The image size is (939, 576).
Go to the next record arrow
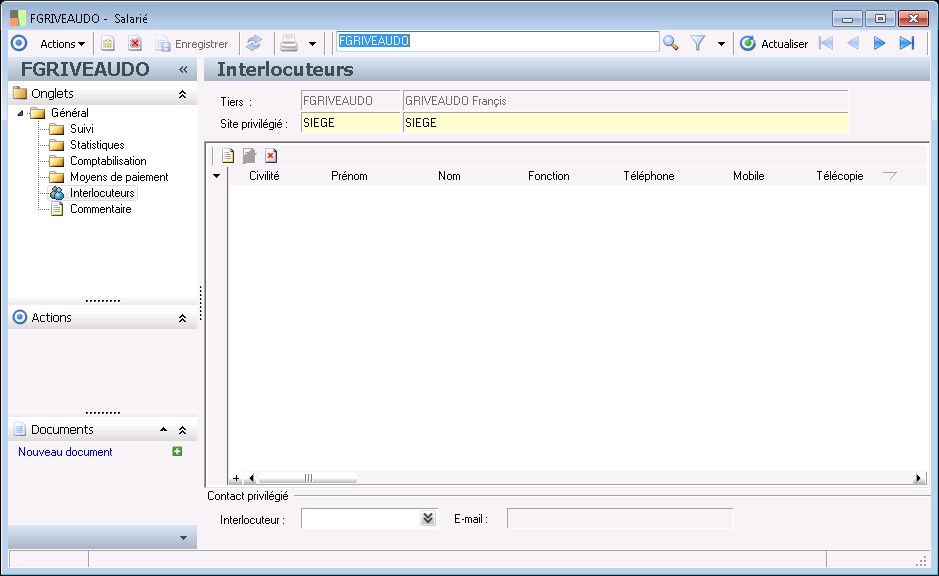click(x=880, y=43)
